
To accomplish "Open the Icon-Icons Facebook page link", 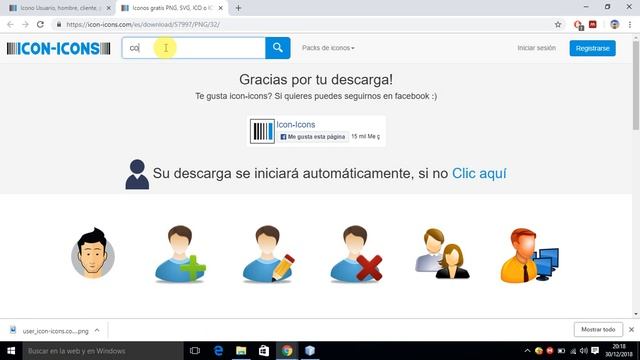I will tap(296, 124).
